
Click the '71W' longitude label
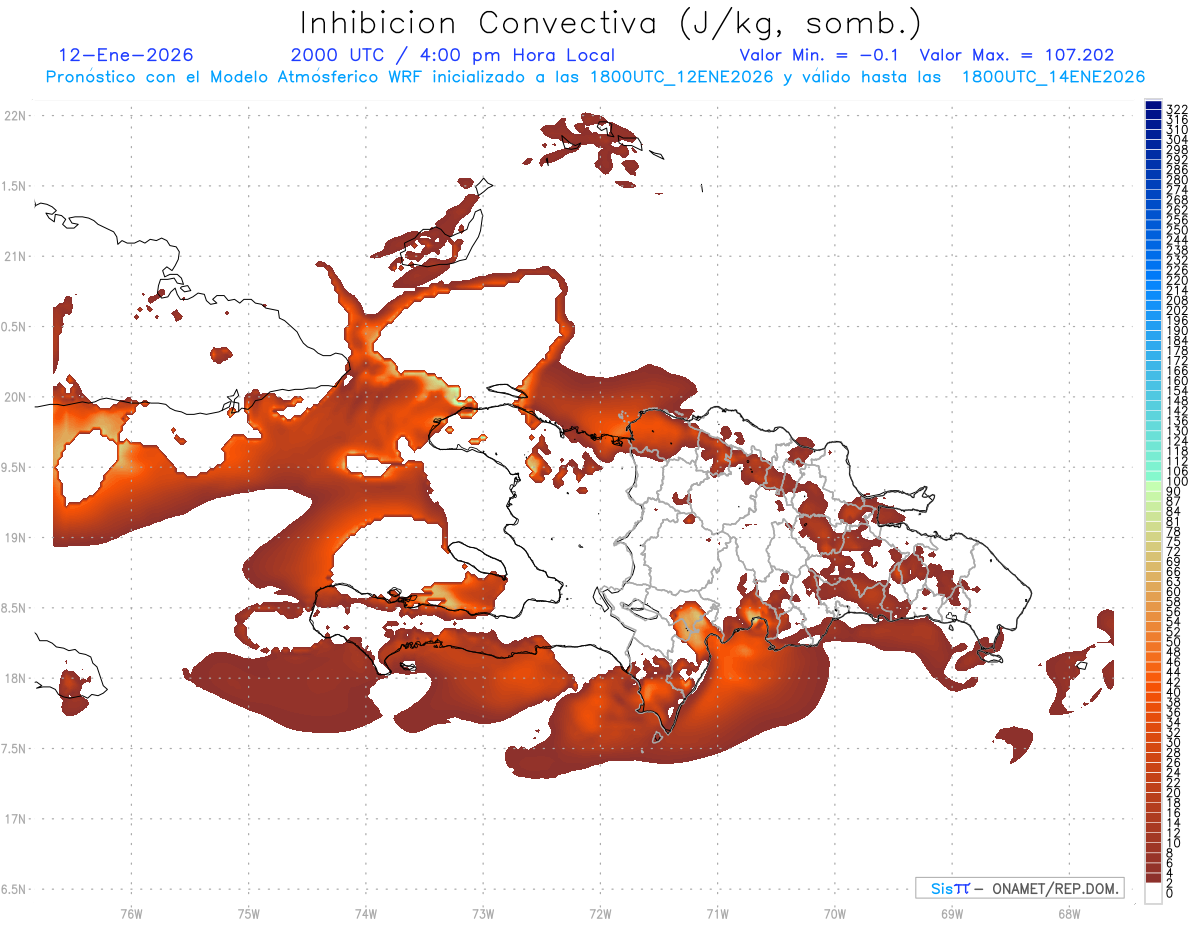click(717, 912)
